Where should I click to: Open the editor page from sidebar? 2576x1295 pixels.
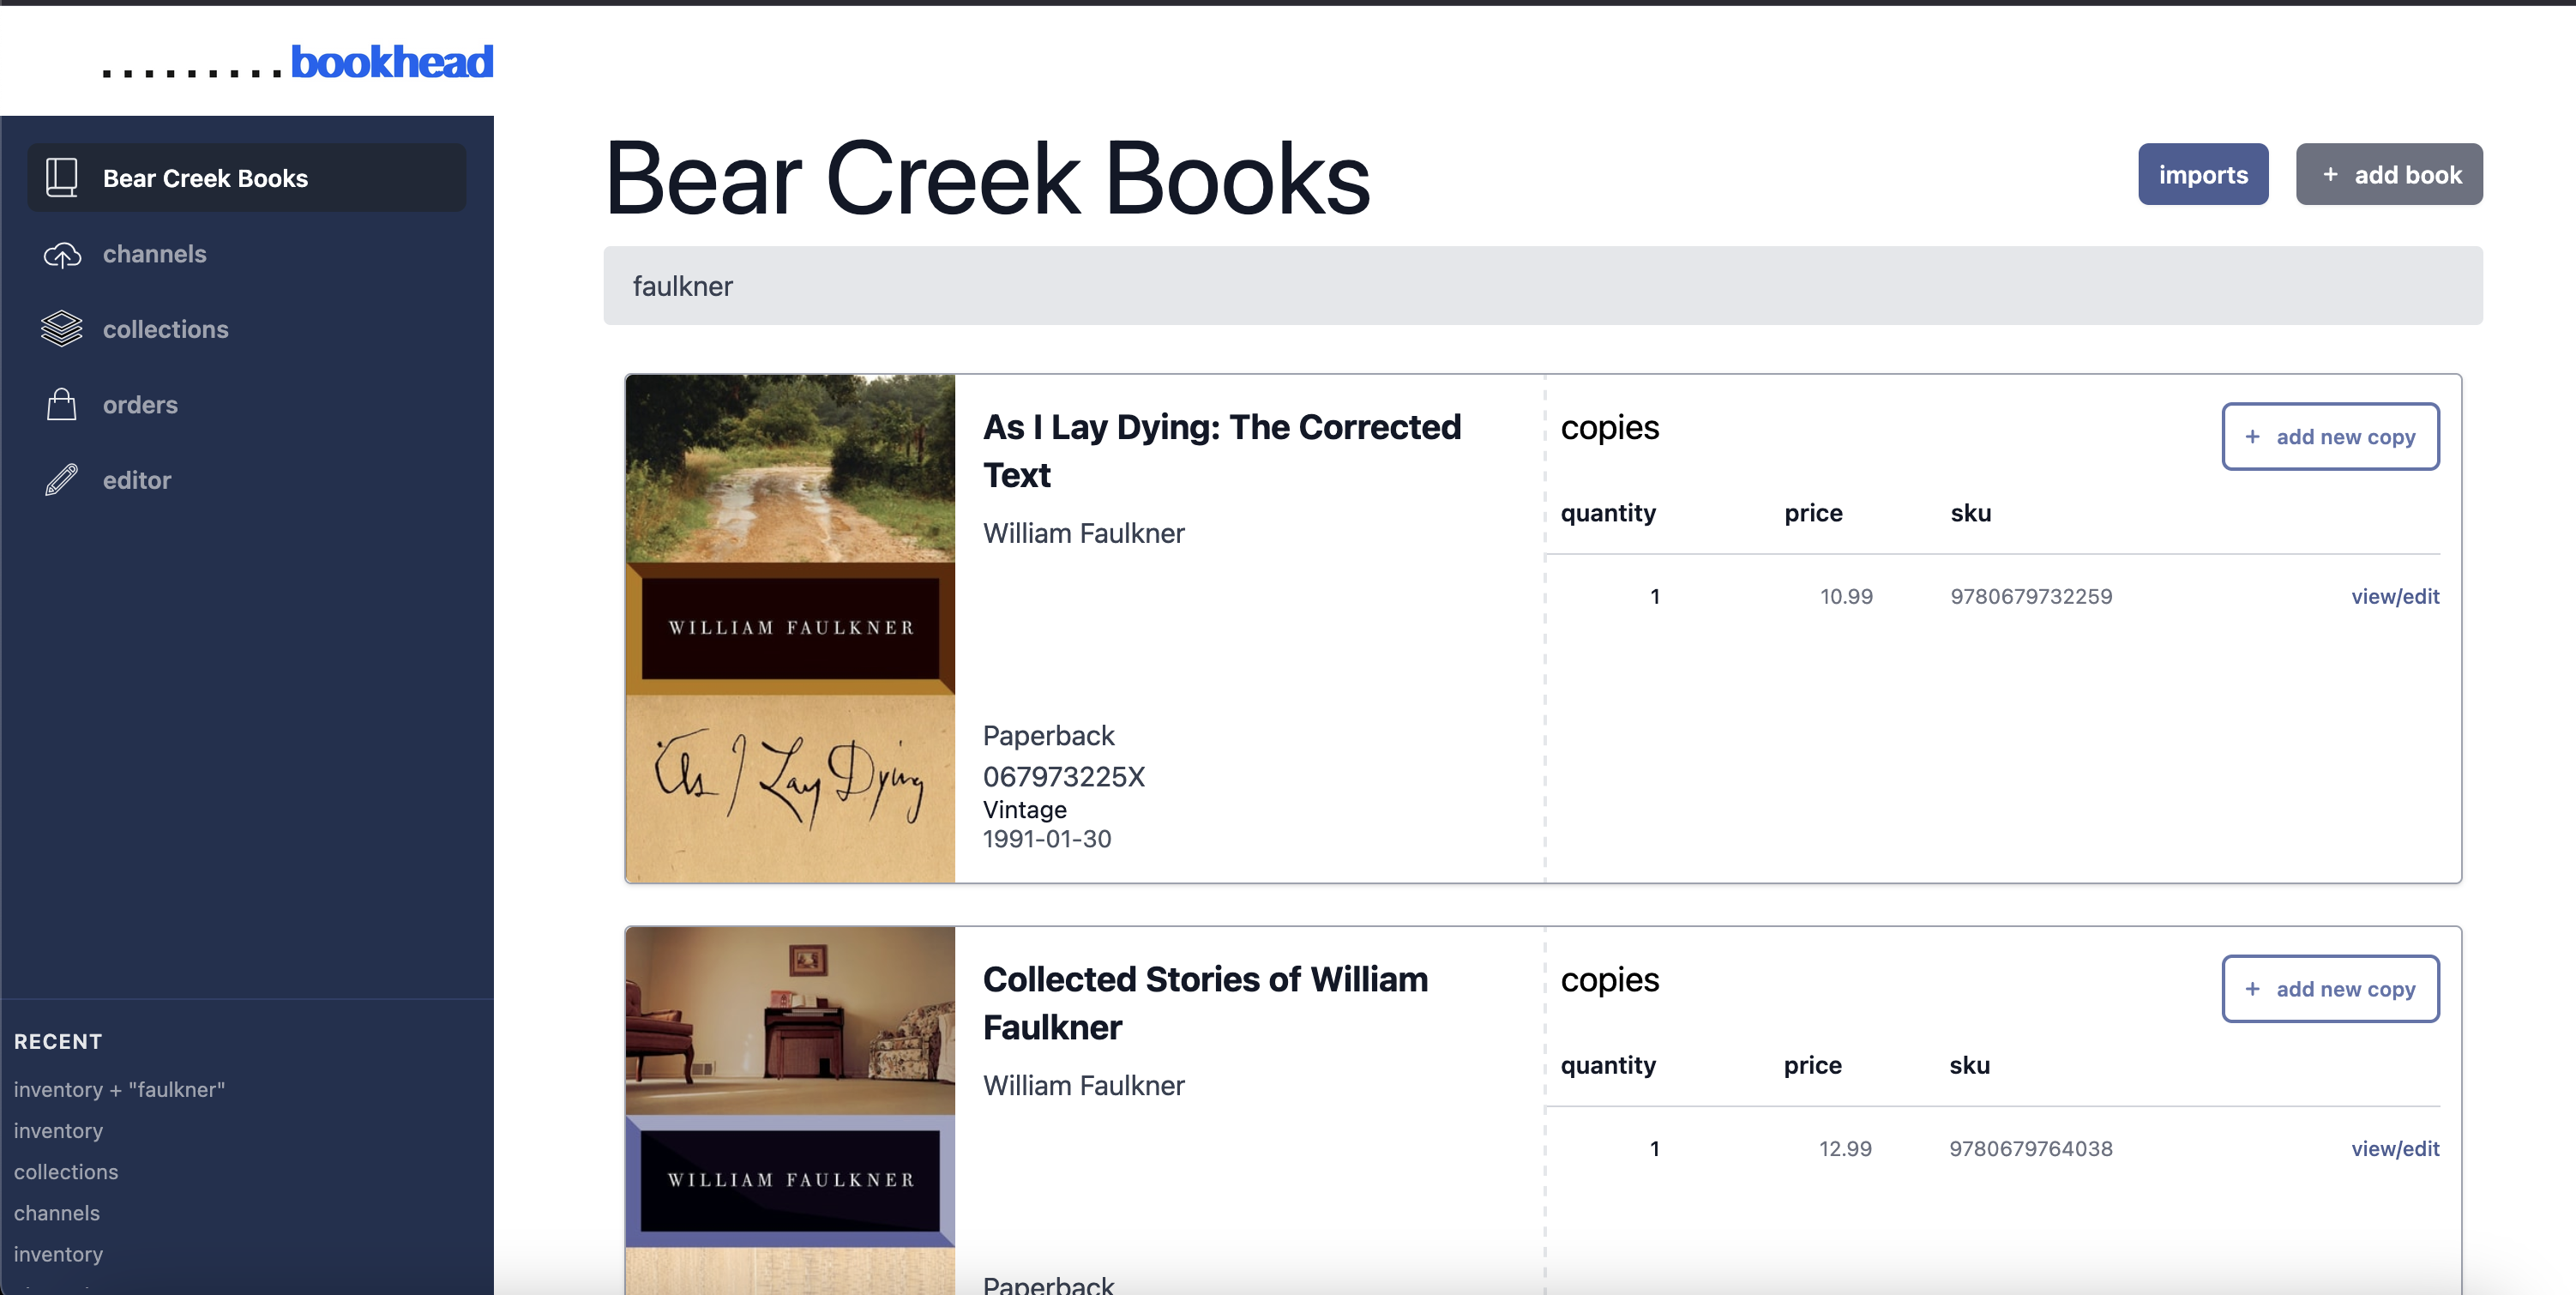[137, 480]
